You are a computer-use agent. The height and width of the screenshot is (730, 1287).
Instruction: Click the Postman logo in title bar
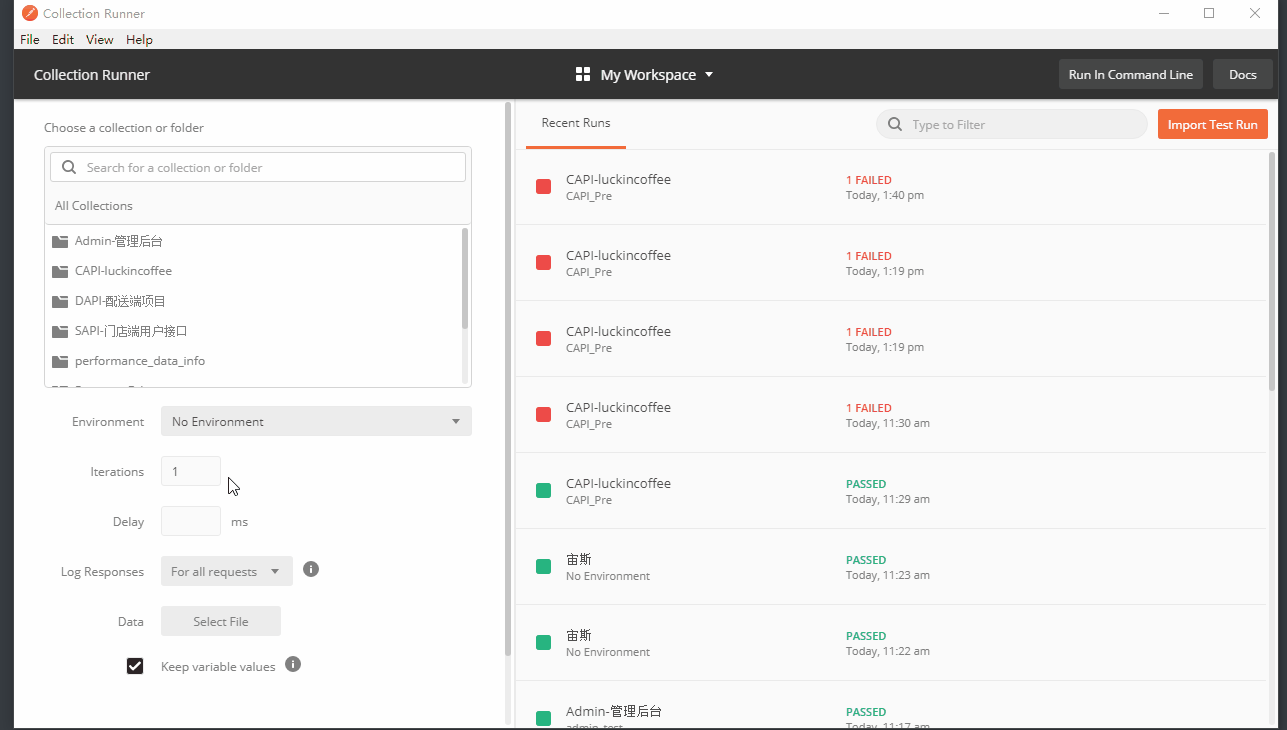point(30,13)
